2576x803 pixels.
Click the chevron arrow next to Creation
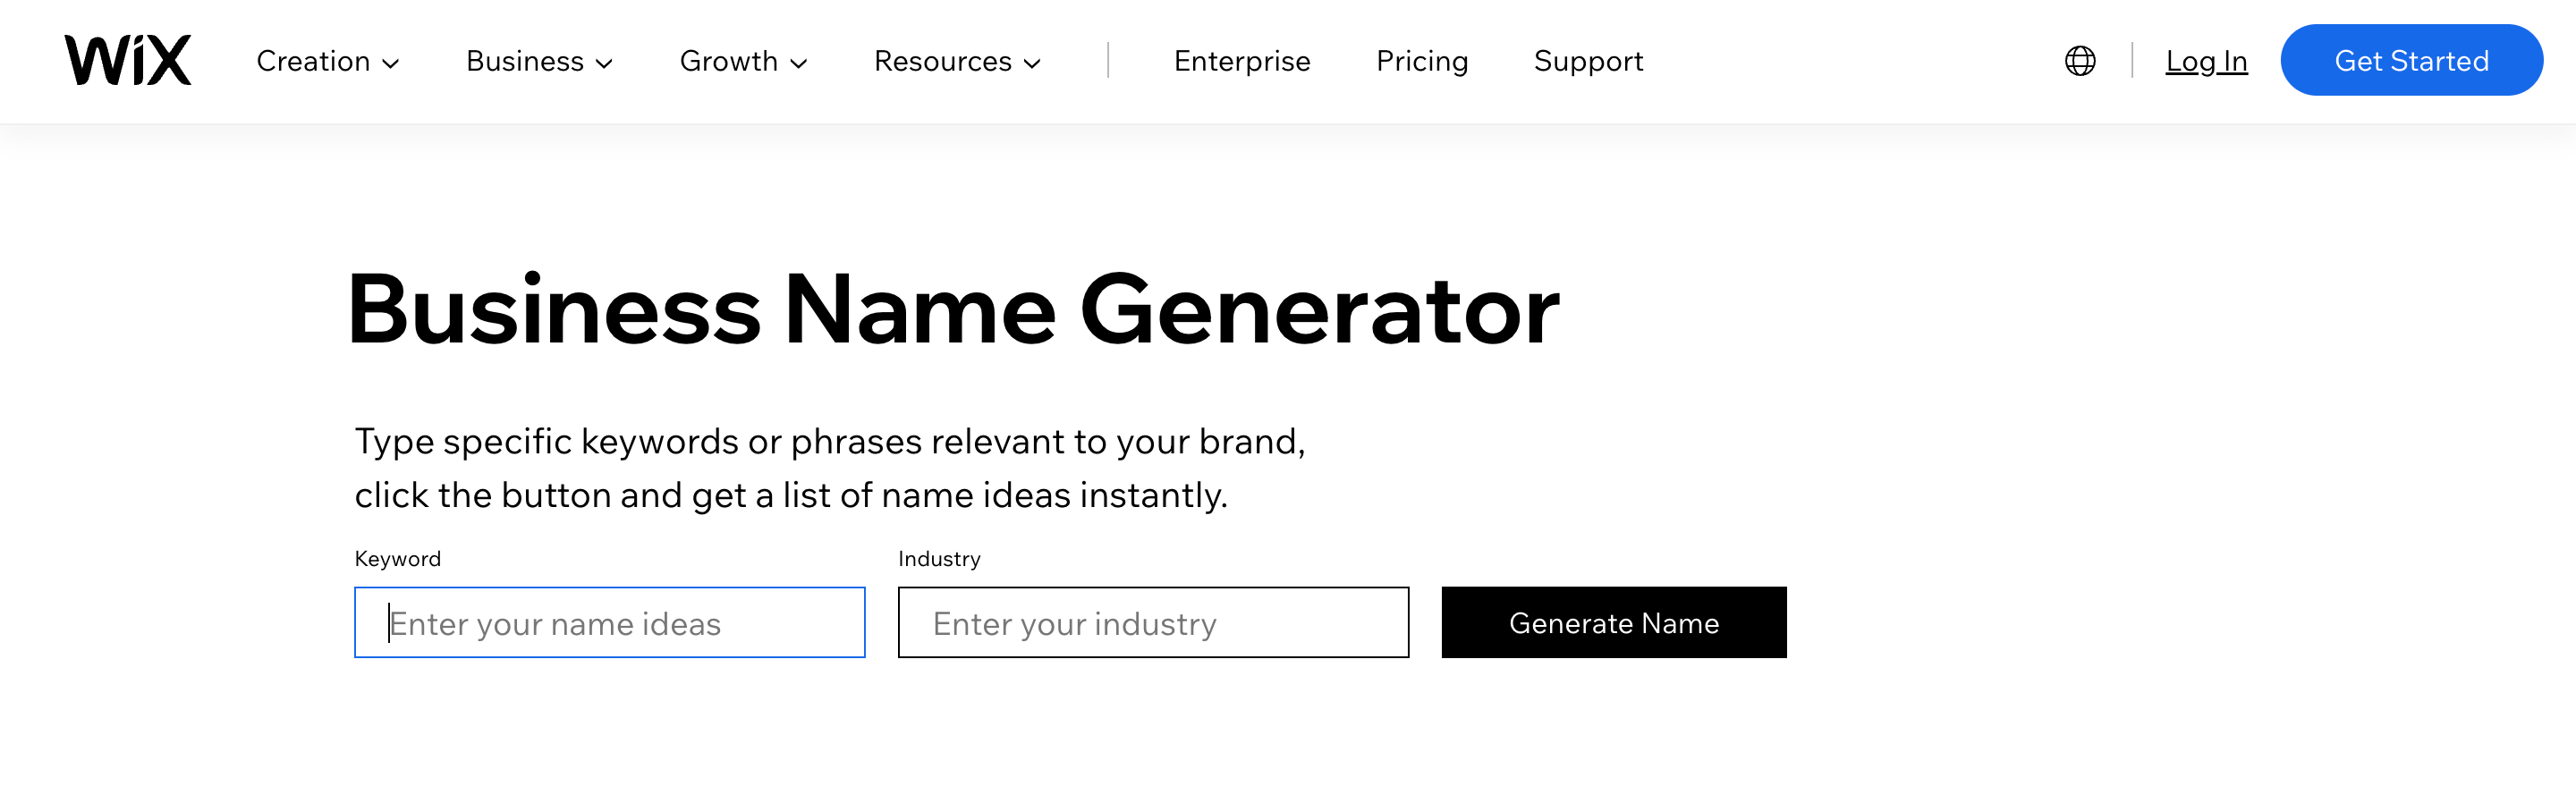pos(391,63)
